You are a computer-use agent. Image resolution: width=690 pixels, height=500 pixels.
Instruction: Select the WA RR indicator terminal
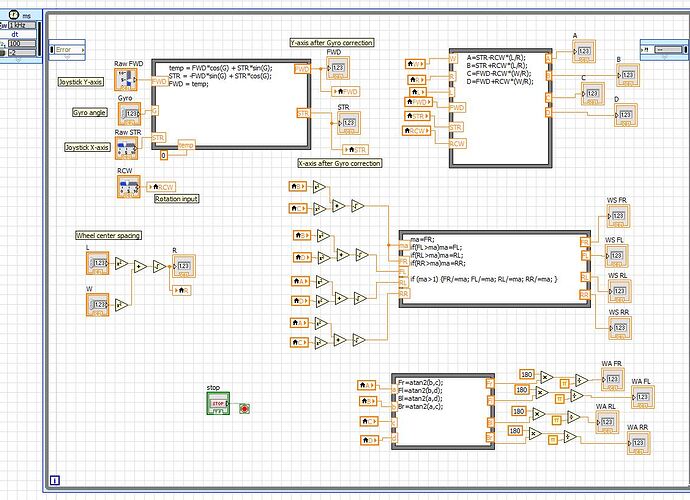click(x=639, y=443)
